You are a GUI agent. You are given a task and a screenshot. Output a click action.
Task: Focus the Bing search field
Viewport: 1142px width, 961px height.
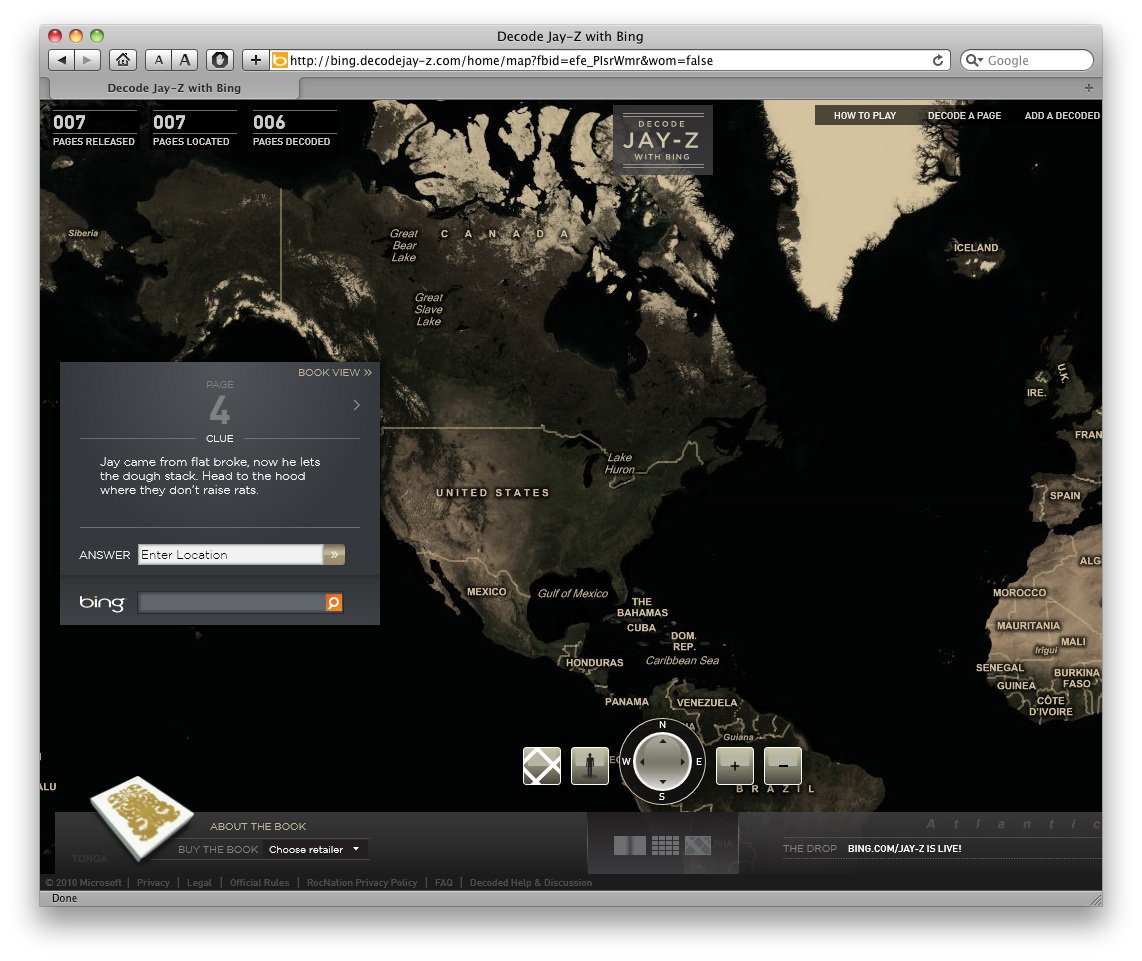232,603
